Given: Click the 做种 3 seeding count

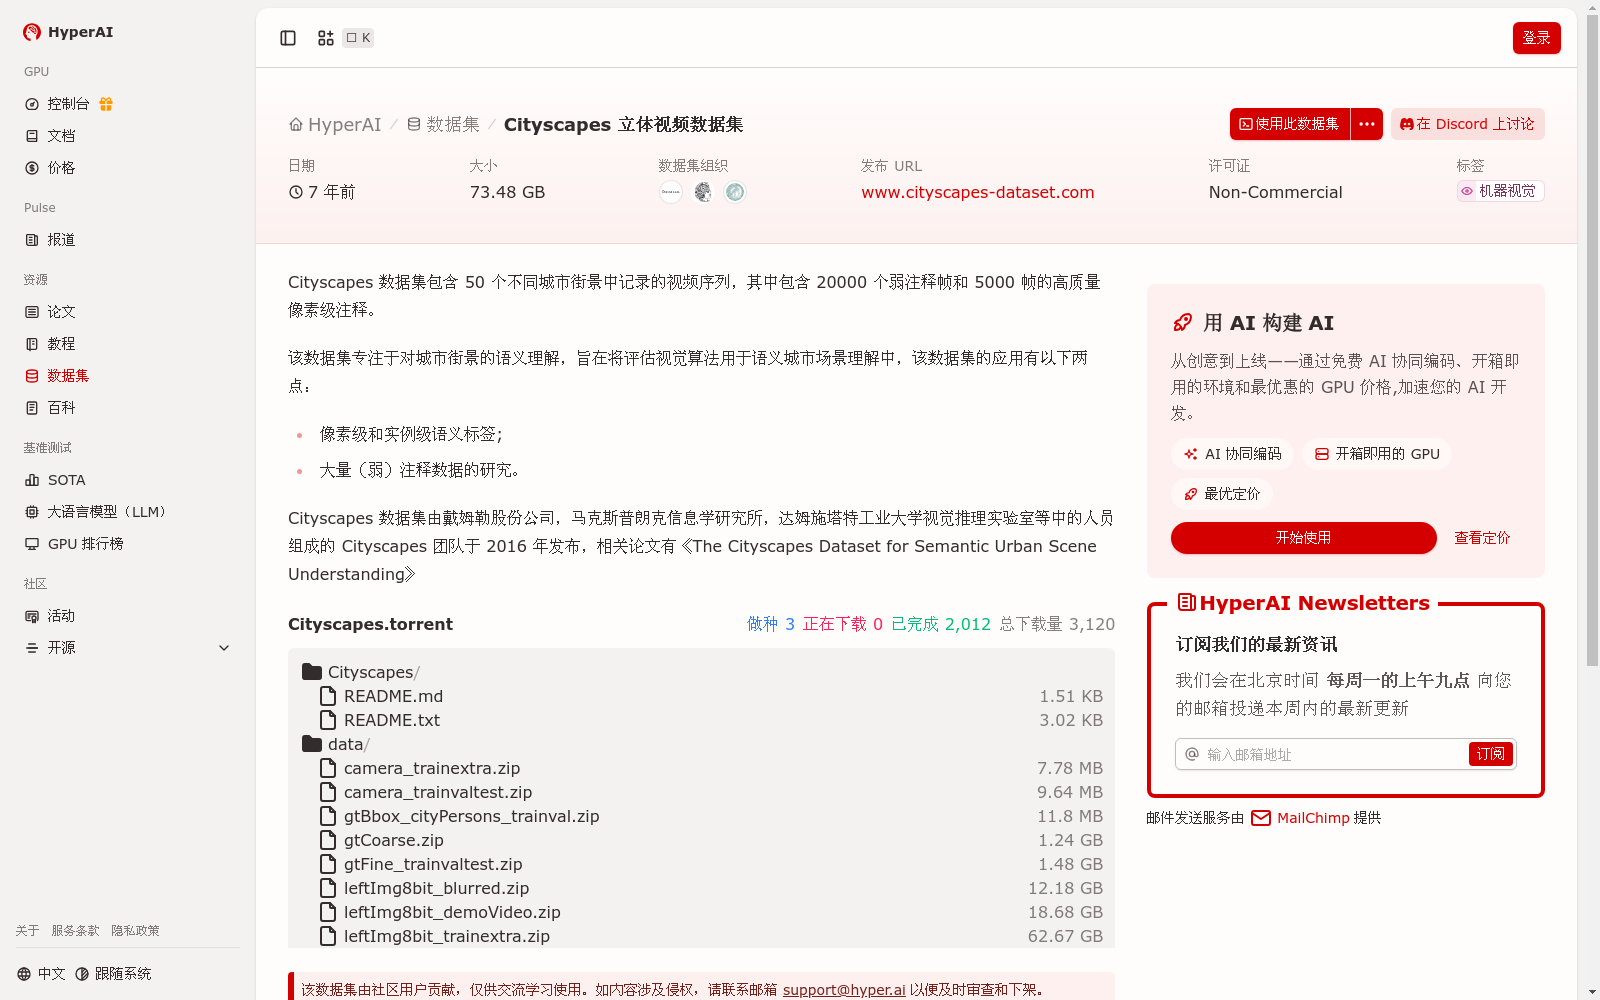Looking at the screenshot, I should [771, 624].
